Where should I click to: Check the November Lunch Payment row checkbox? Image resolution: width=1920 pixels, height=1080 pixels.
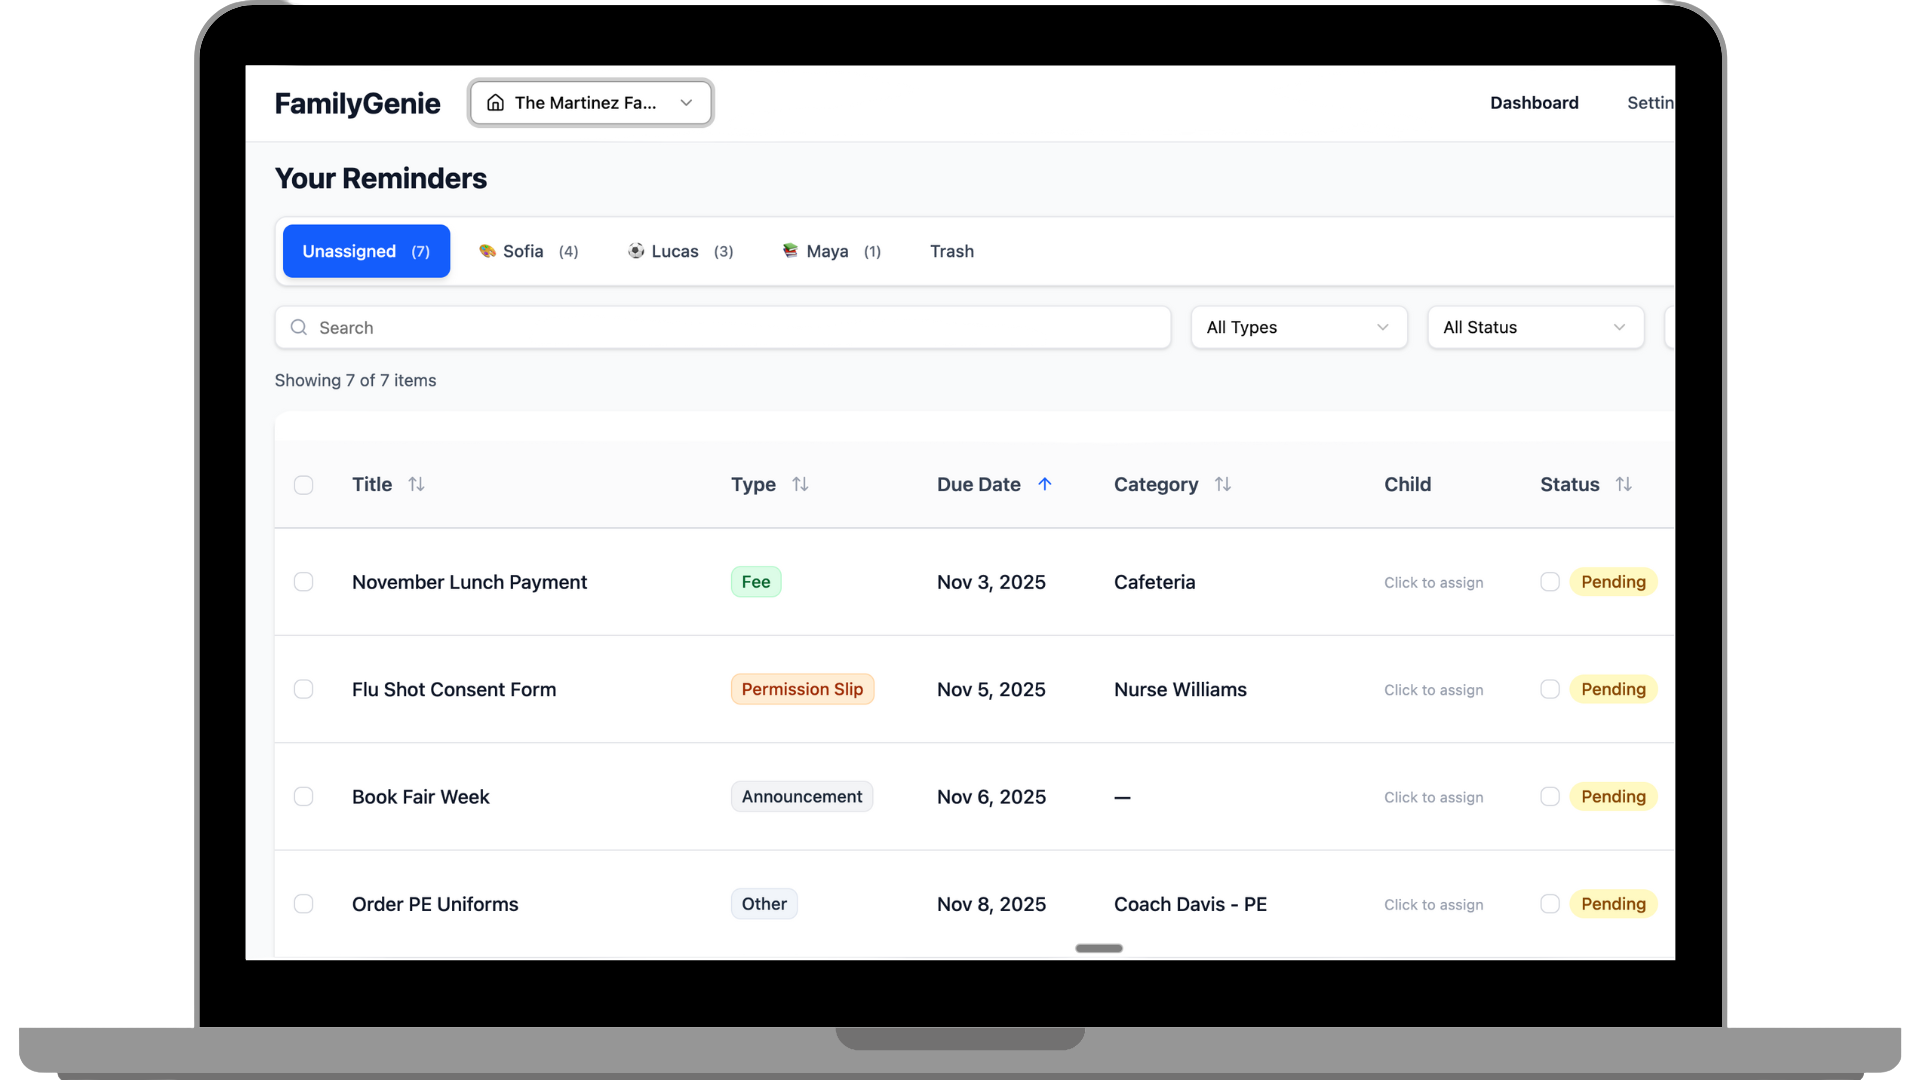pyautogui.click(x=303, y=581)
